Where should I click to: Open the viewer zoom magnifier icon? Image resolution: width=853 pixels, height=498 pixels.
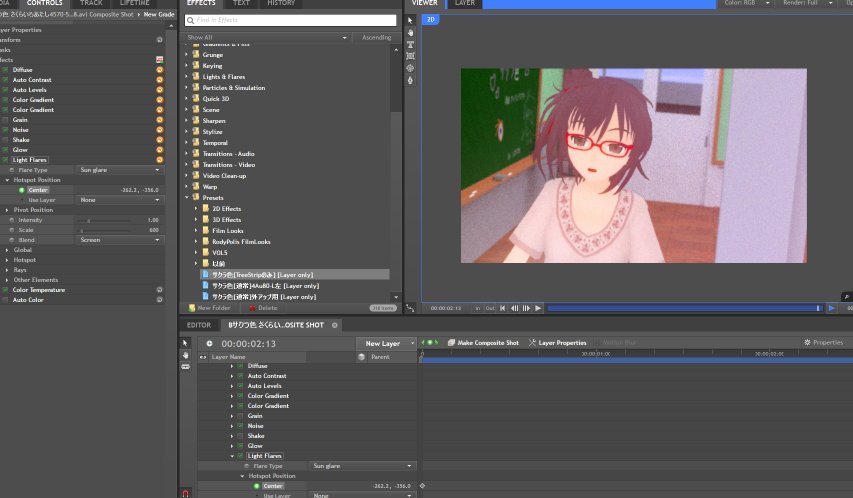[x=846, y=297]
